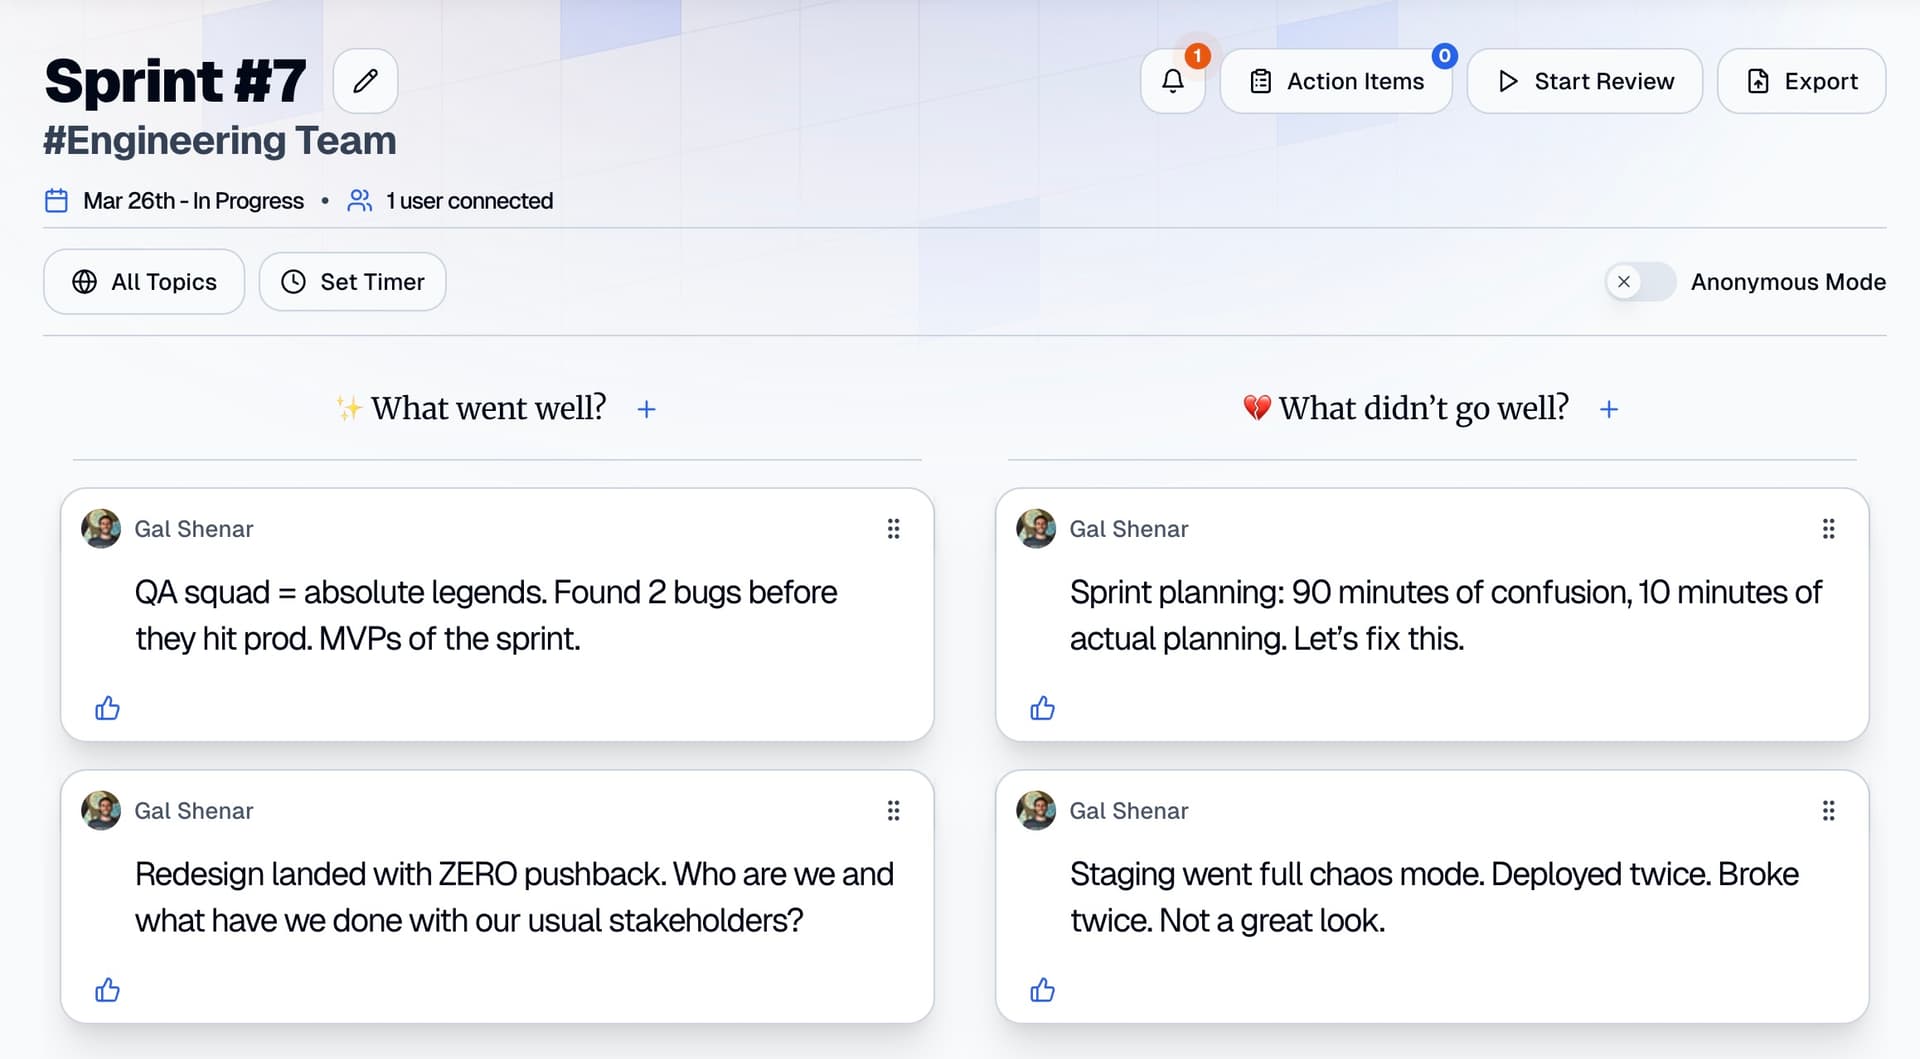Toggle Anonymous Mode switch
Viewport: 1920px width, 1059px height.
(1640, 282)
